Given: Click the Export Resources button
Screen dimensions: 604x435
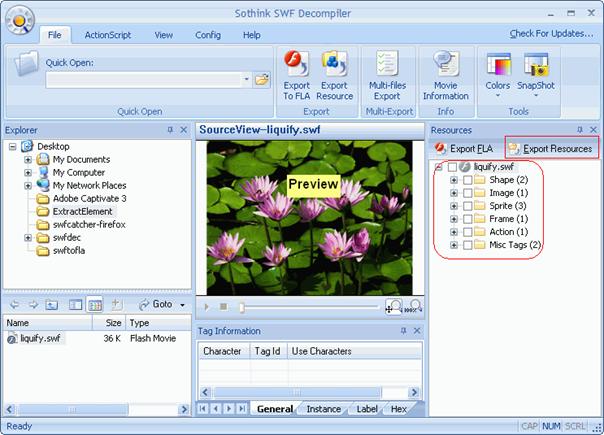Looking at the screenshot, I should [550, 148].
